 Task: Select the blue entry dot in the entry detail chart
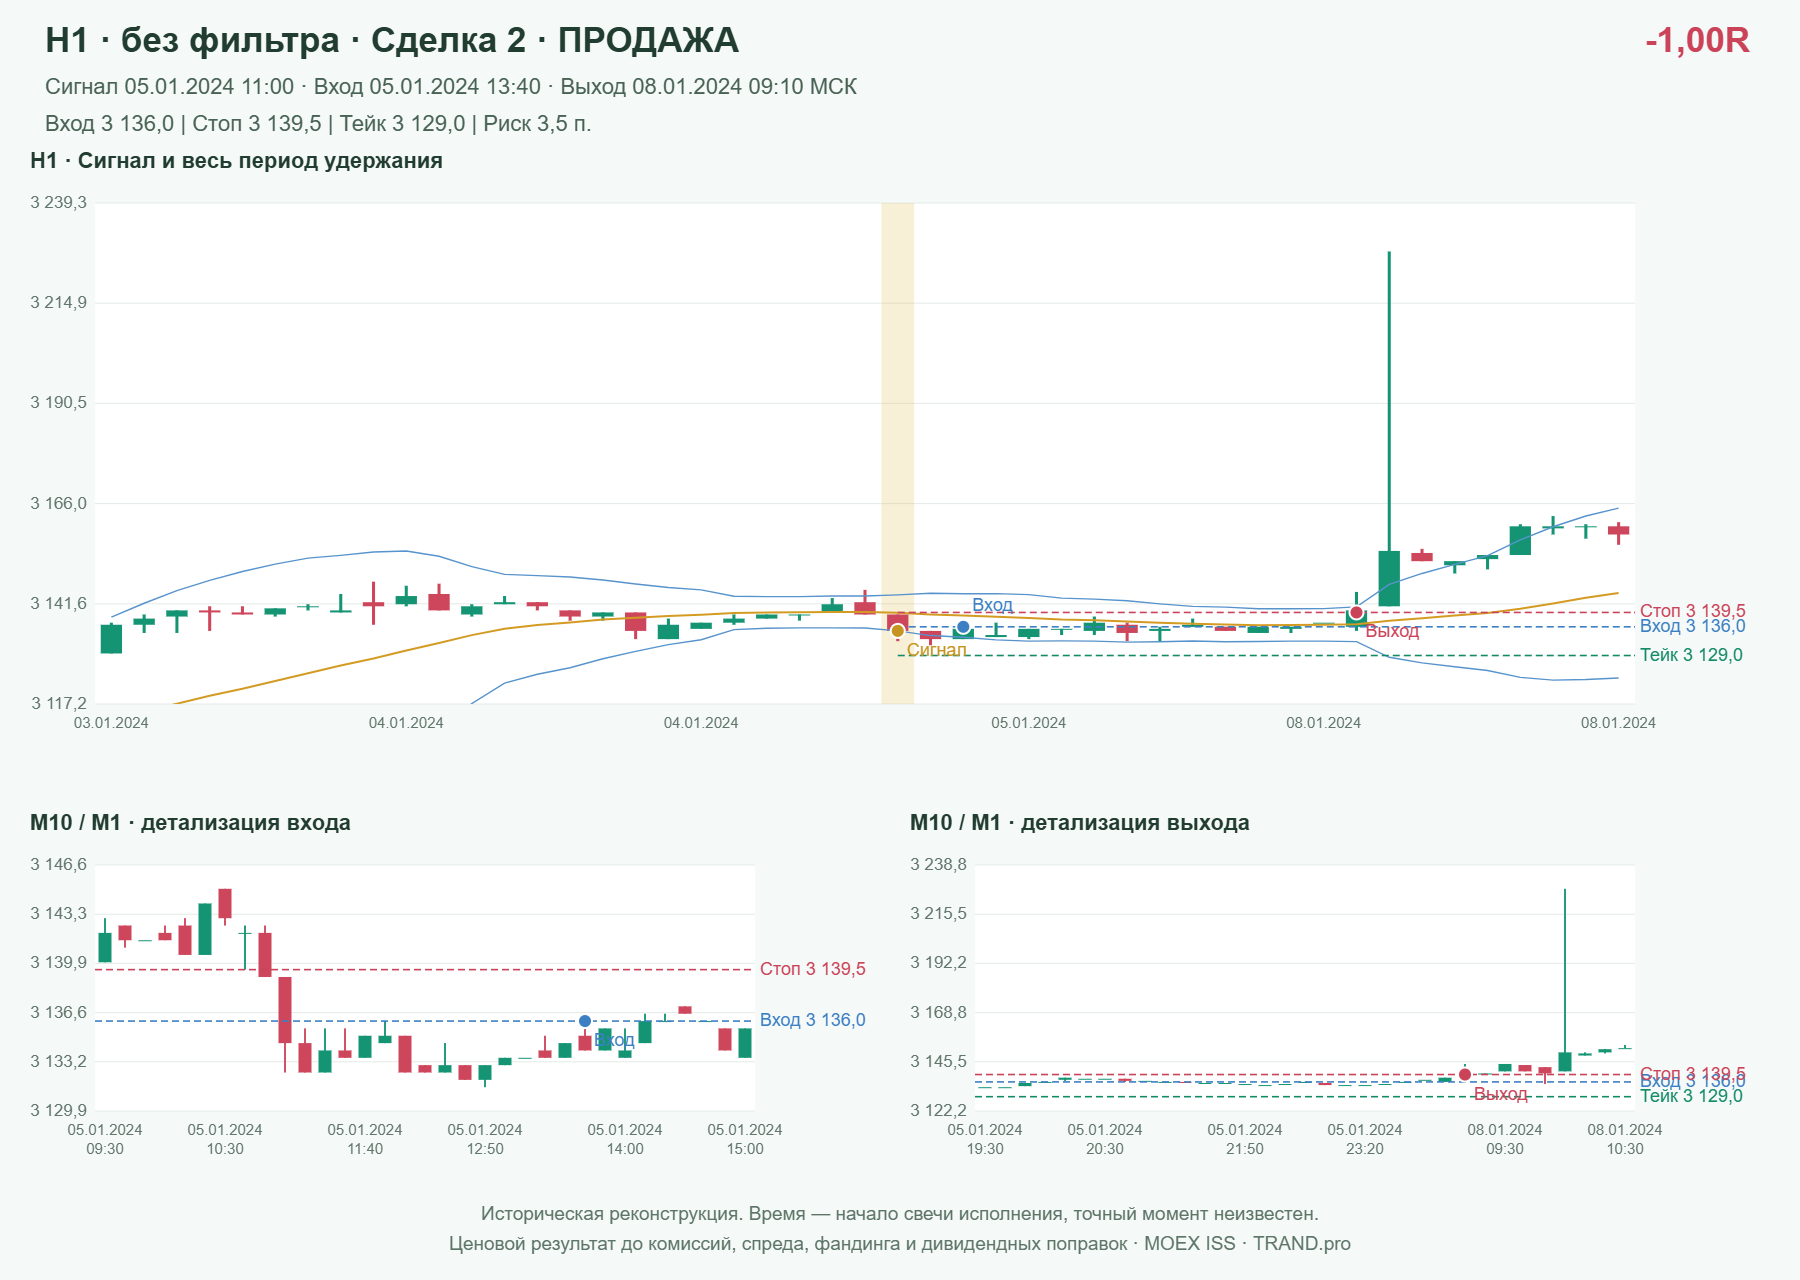[x=585, y=1021]
